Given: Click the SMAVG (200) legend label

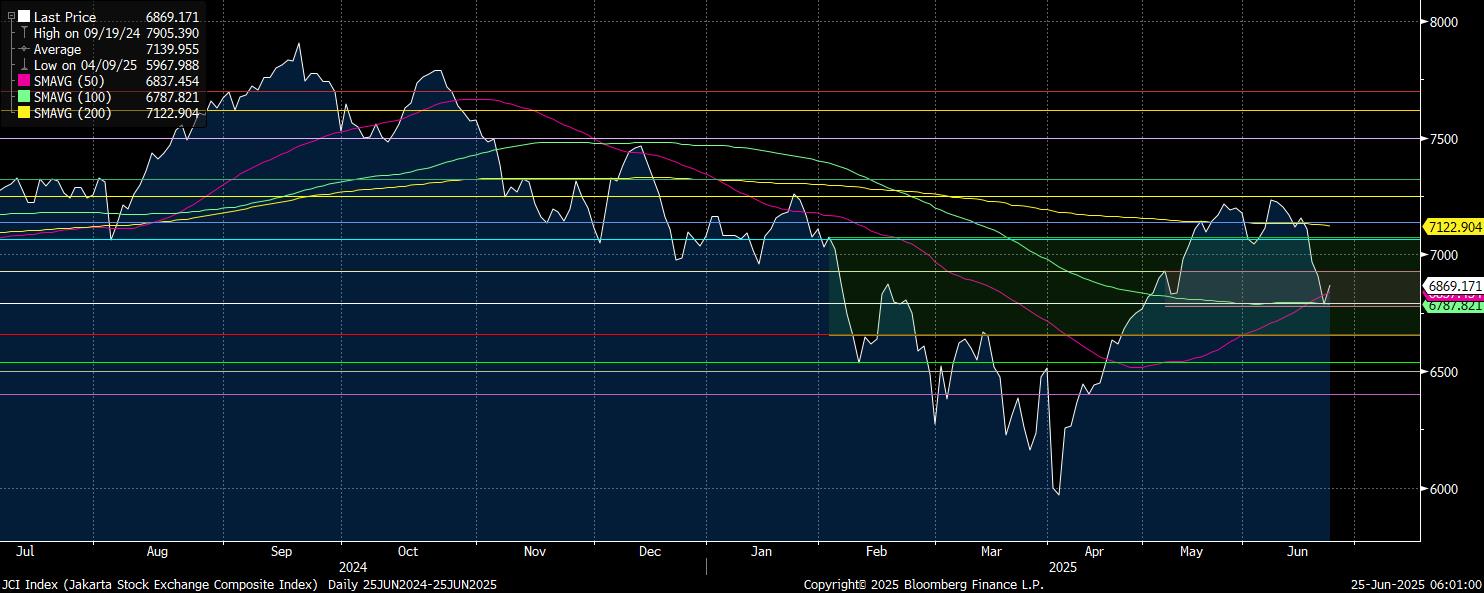Looking at the screenshot, I should 72,113.
